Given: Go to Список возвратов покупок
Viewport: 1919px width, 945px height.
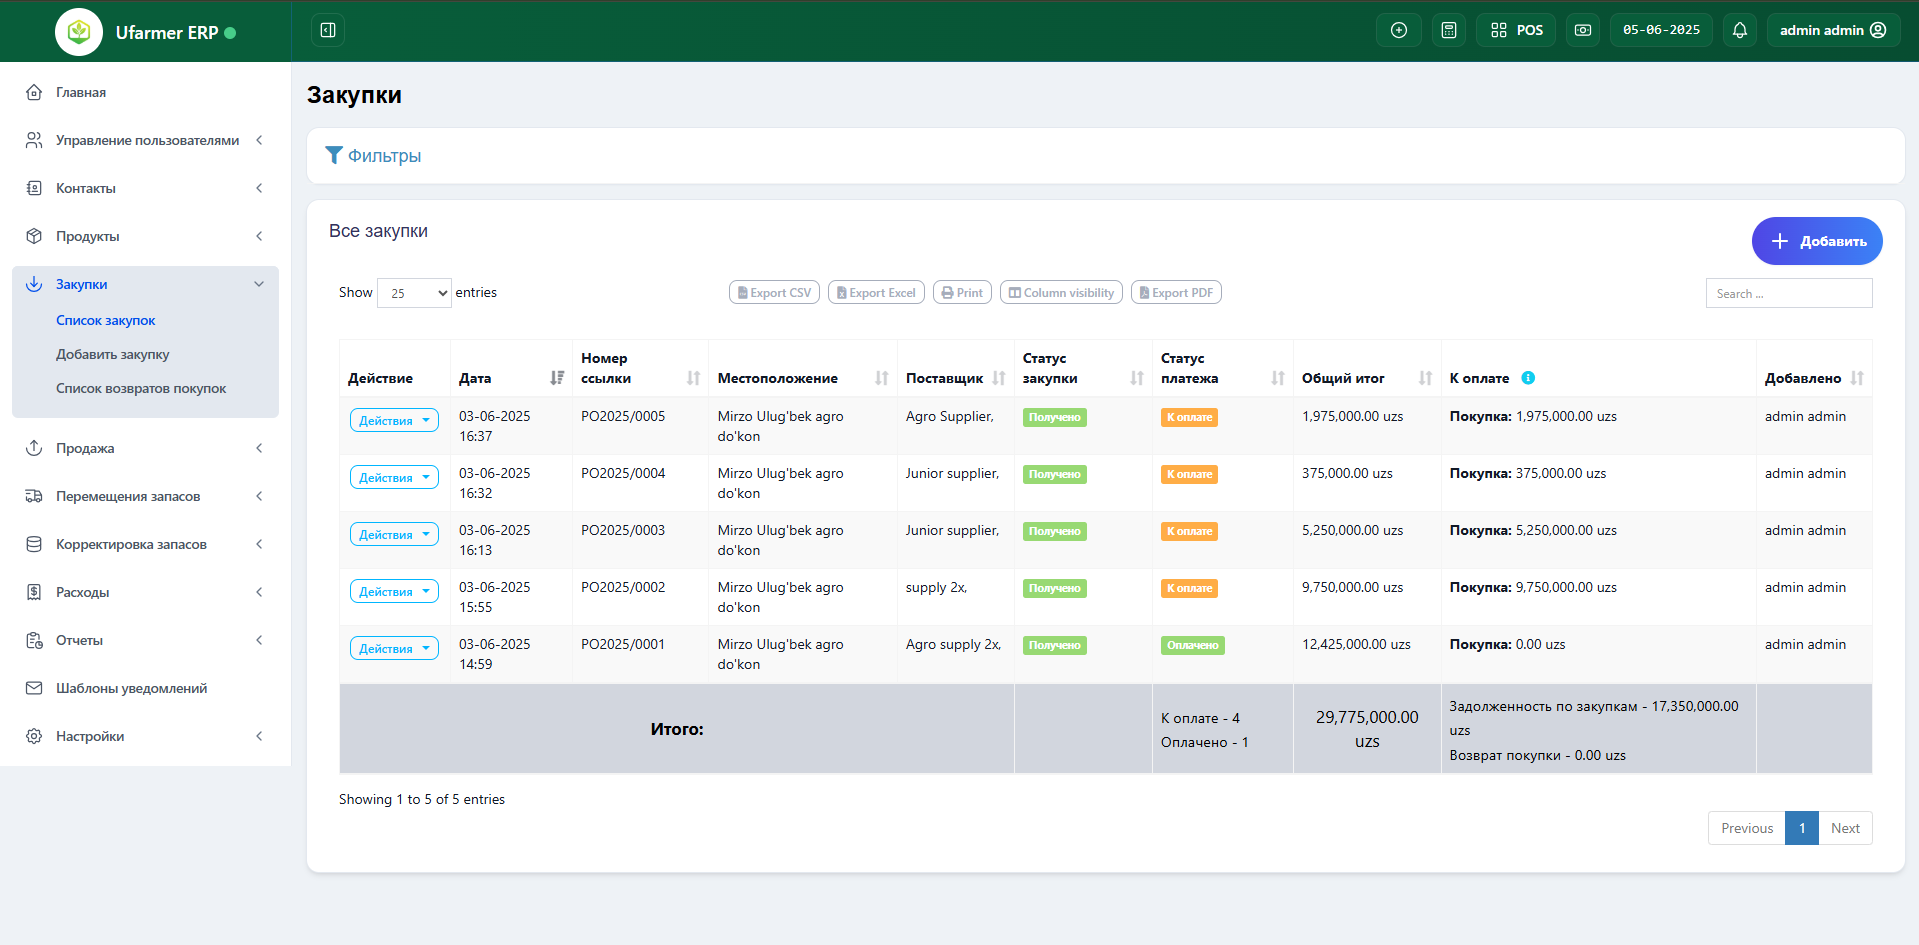Looking at the screenshot, I should pos(141,388).
